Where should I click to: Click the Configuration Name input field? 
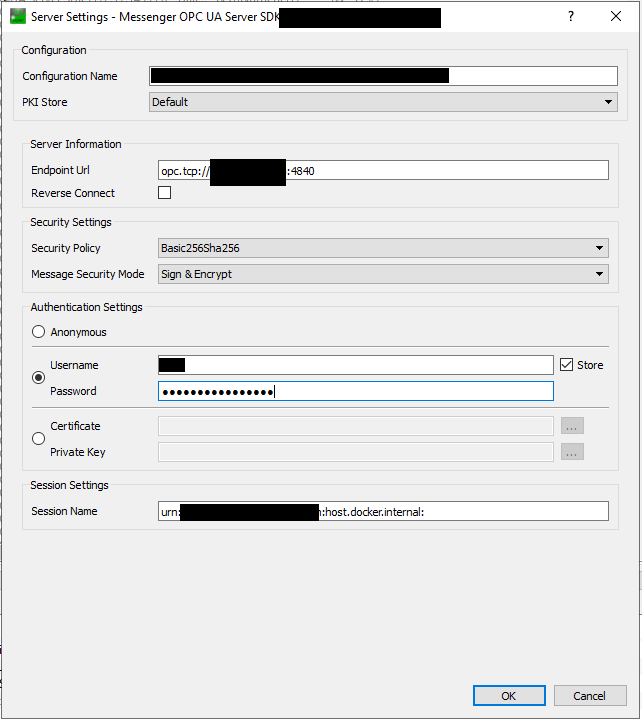pos(383,76)
